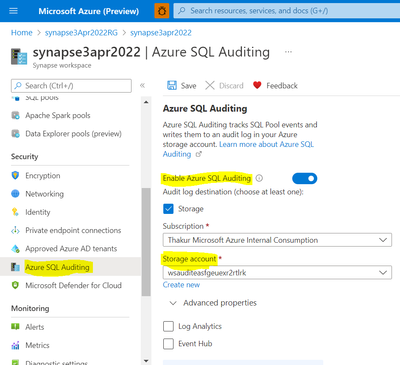Collapse the sidebar with double-chevron icon
Viewport: 400px width, 365px height.
[142, 85]
